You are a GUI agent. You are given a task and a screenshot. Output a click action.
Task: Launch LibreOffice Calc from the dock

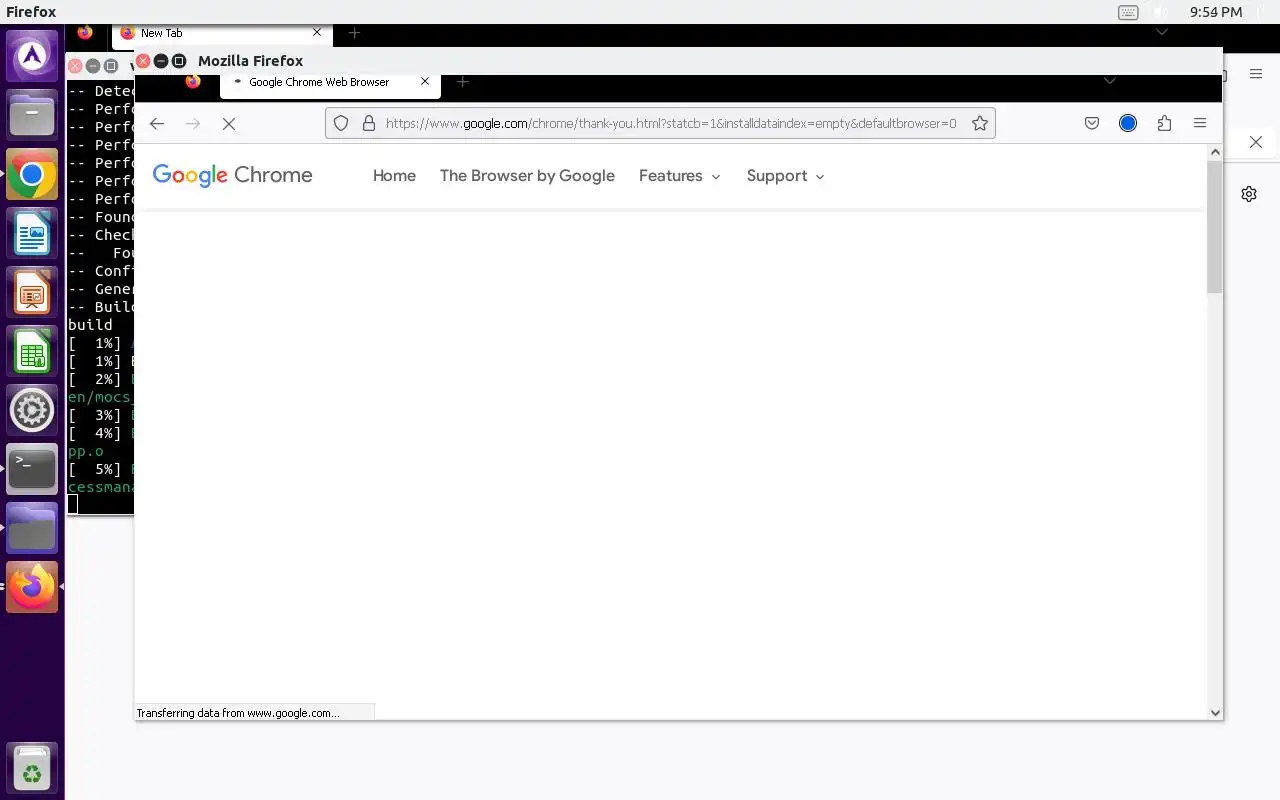(32, 353)
